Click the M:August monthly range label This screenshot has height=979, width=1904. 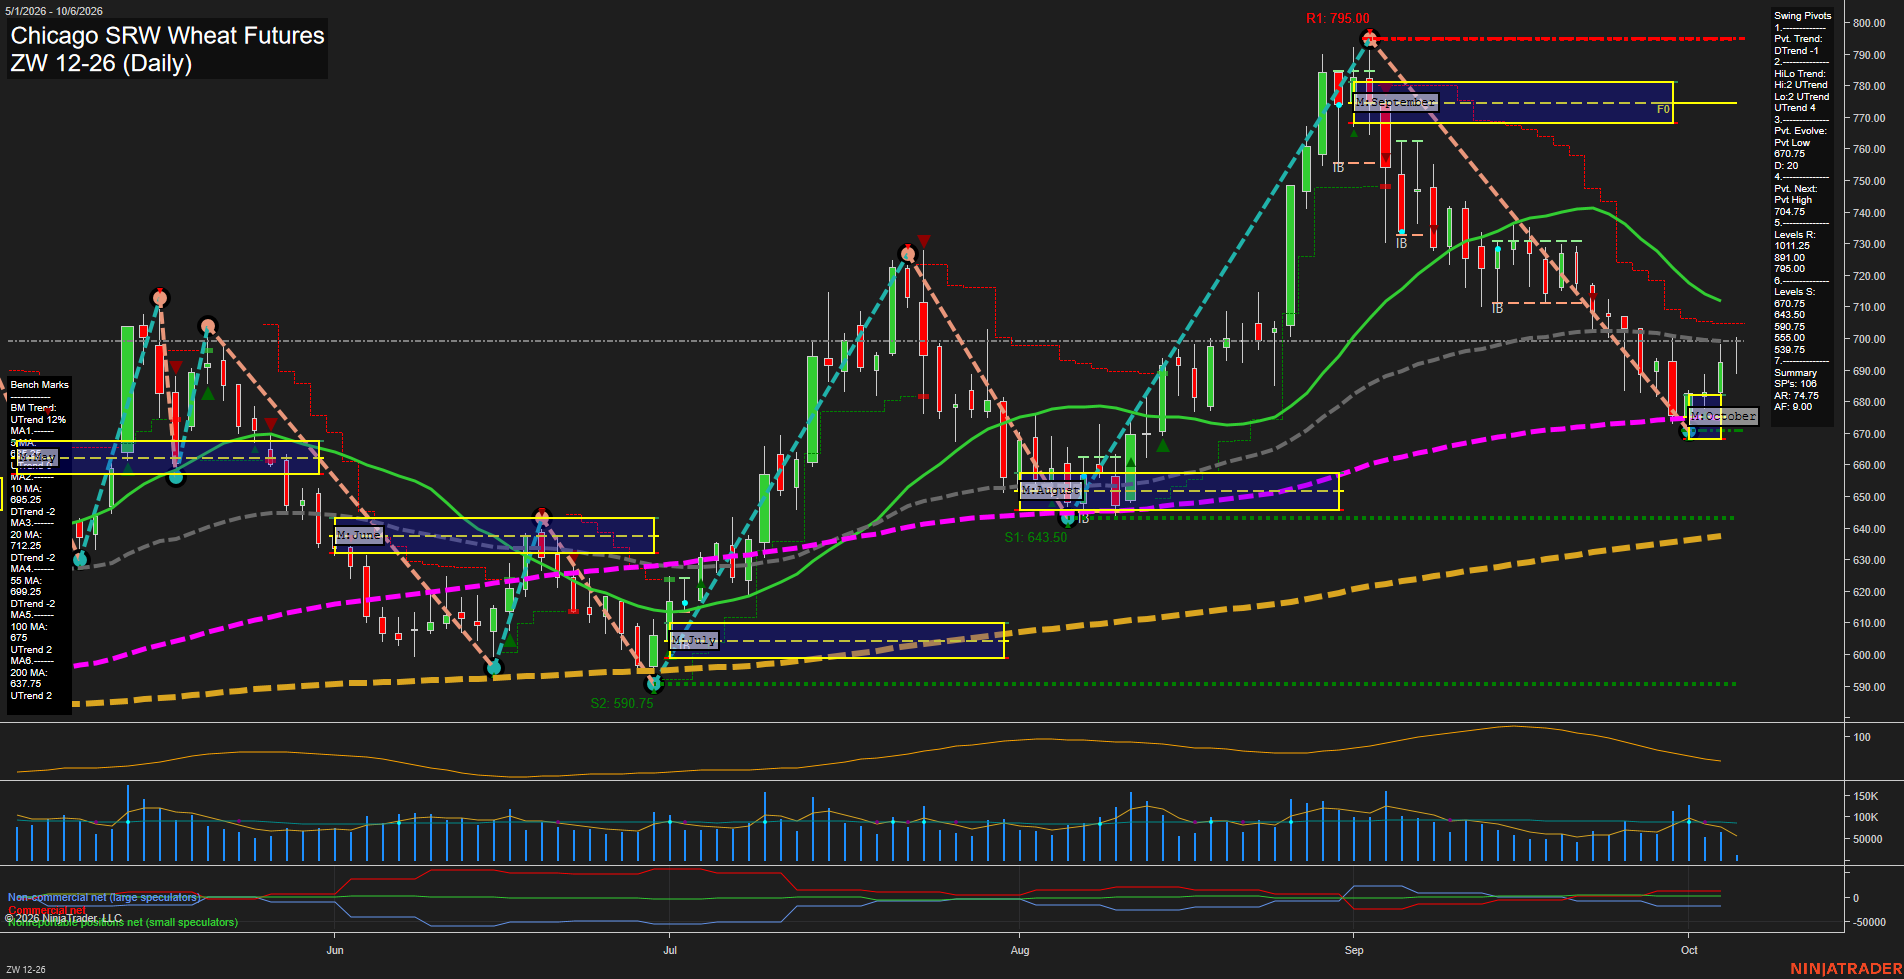(x=1051, y=490)
